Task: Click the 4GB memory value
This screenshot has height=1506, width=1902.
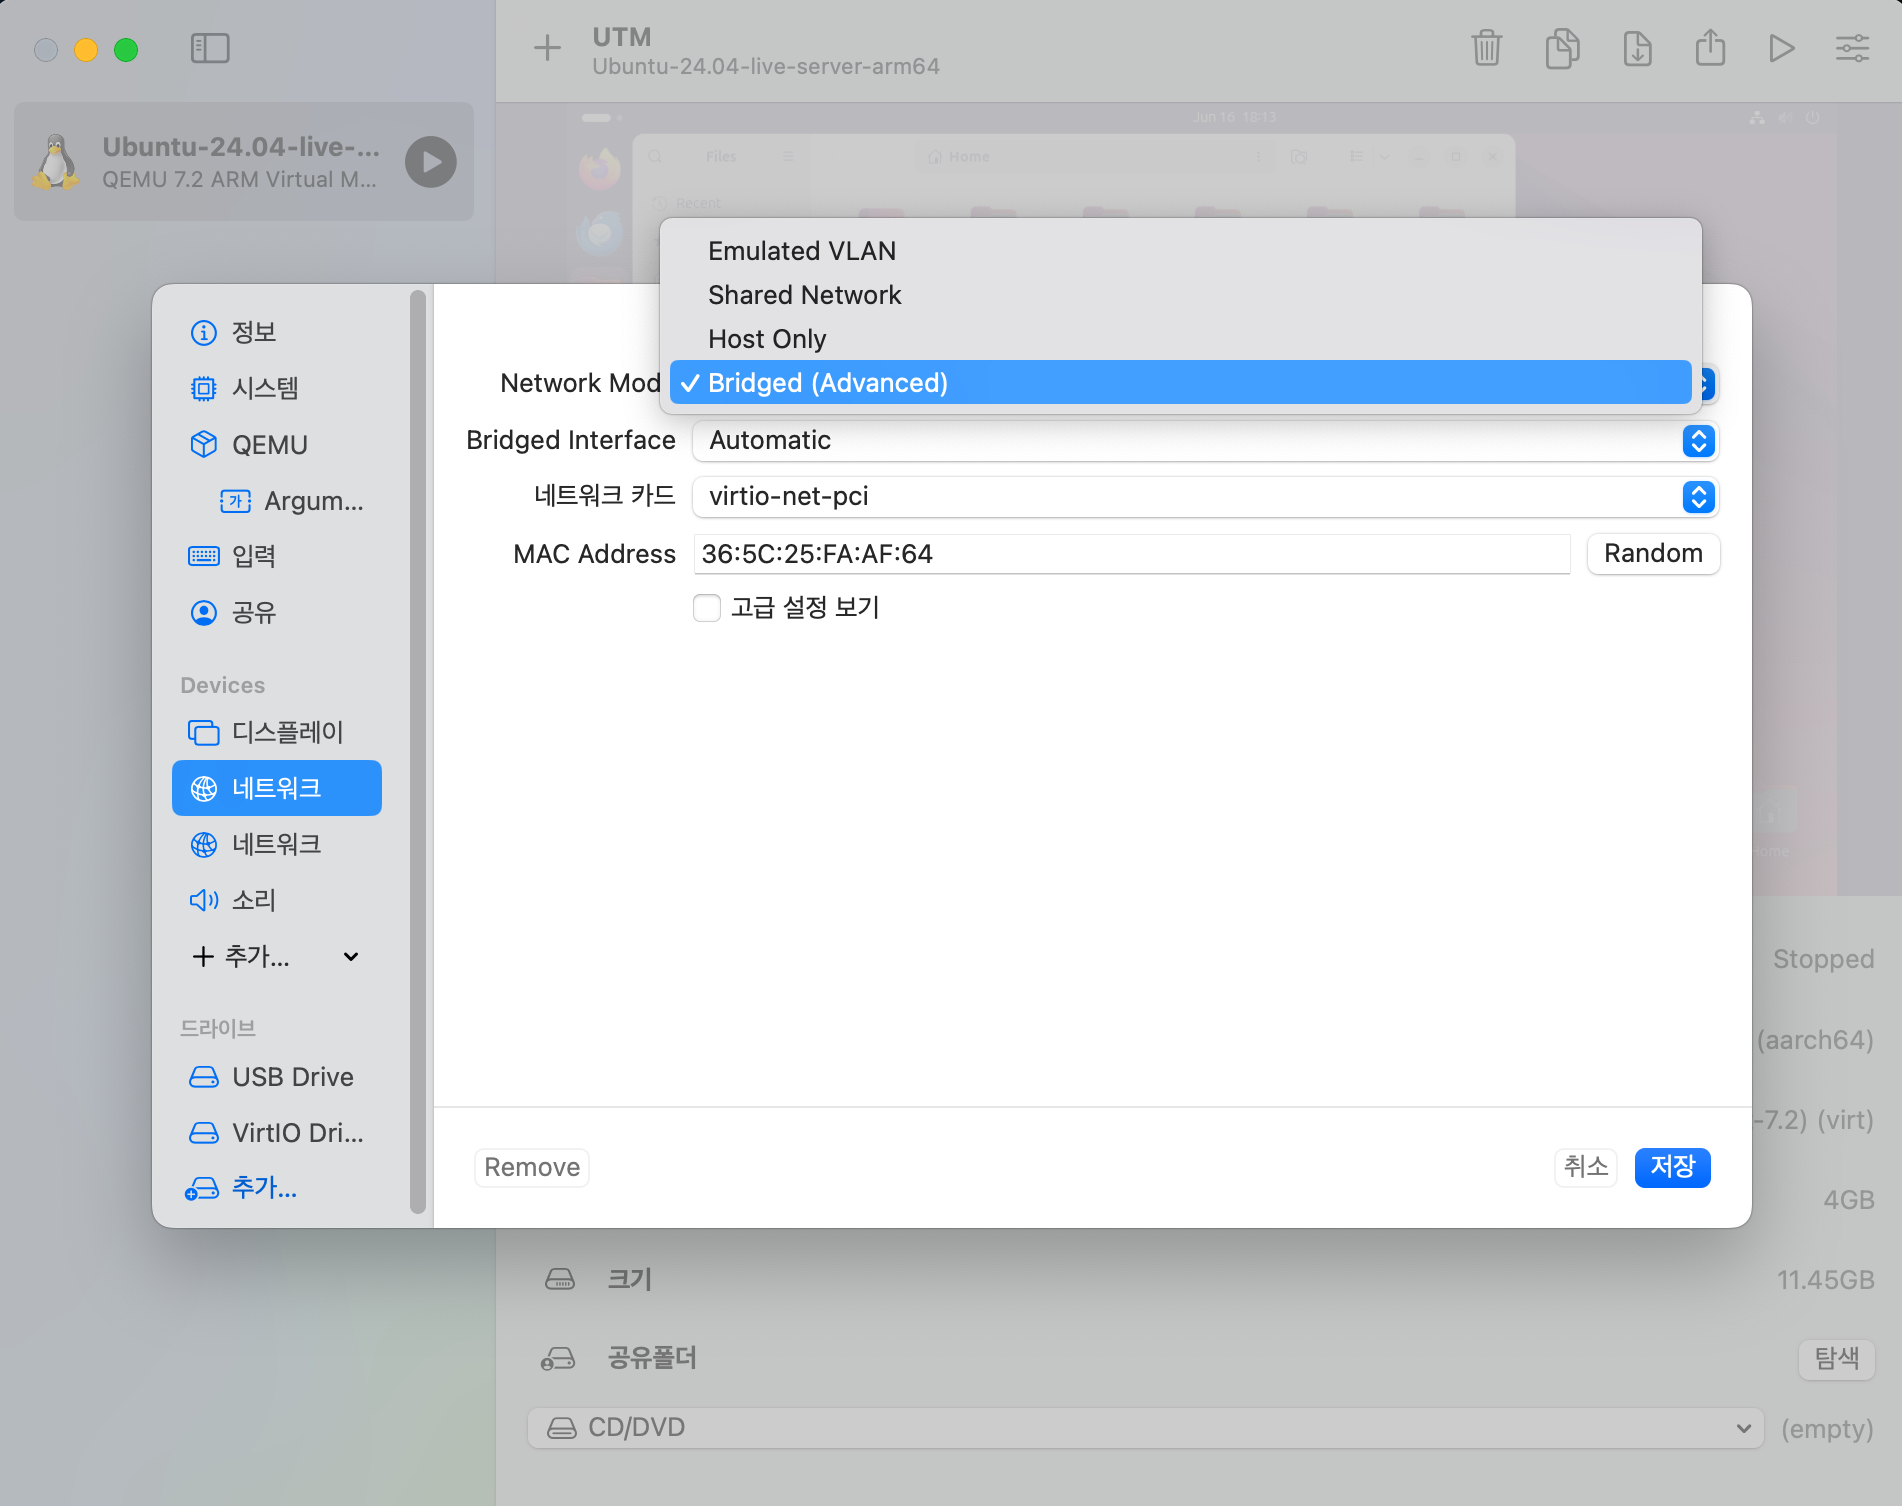Action: point(1848,1200)
